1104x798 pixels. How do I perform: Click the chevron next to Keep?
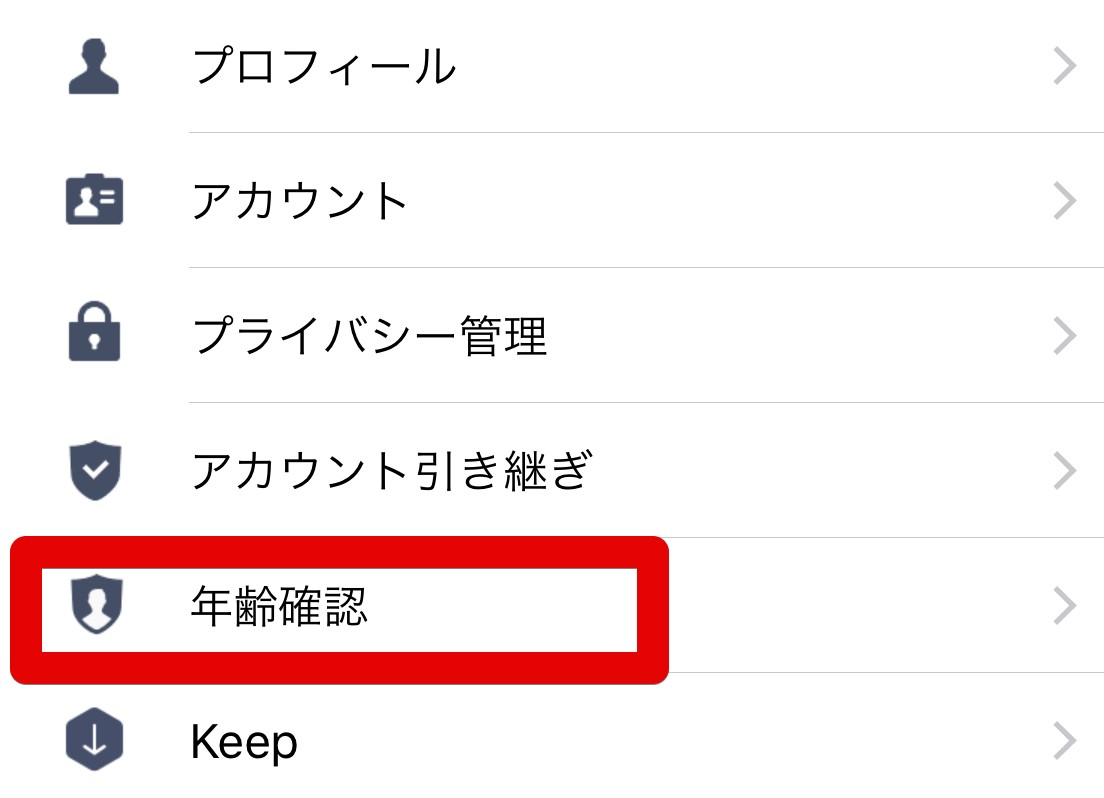(1065, 742)
